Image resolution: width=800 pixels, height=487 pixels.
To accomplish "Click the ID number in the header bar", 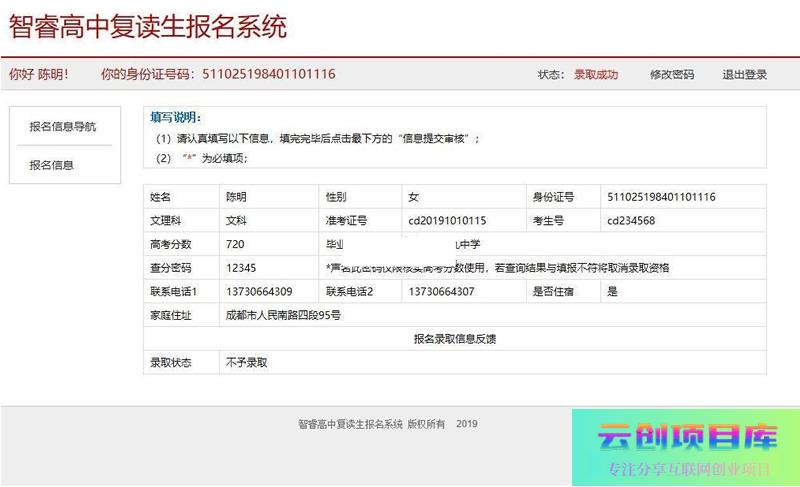I will [x=268, y=74].
